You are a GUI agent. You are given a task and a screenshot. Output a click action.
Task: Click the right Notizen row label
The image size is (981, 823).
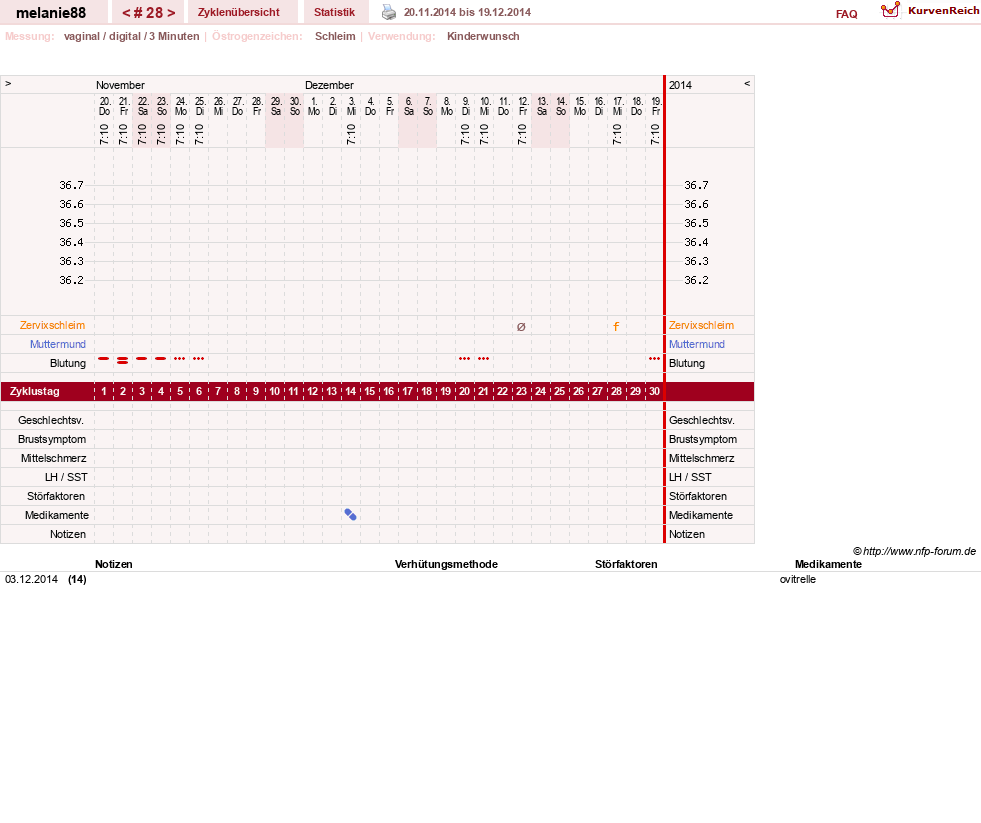point(687,534)
